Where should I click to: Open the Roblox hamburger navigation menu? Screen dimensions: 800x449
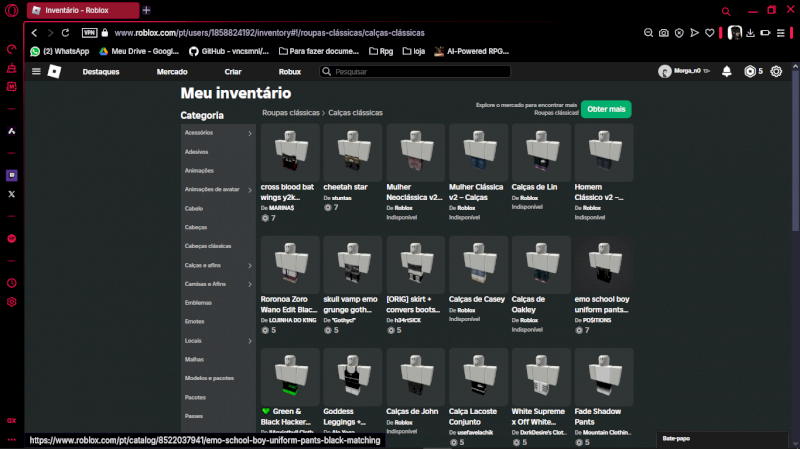point(37,72)
